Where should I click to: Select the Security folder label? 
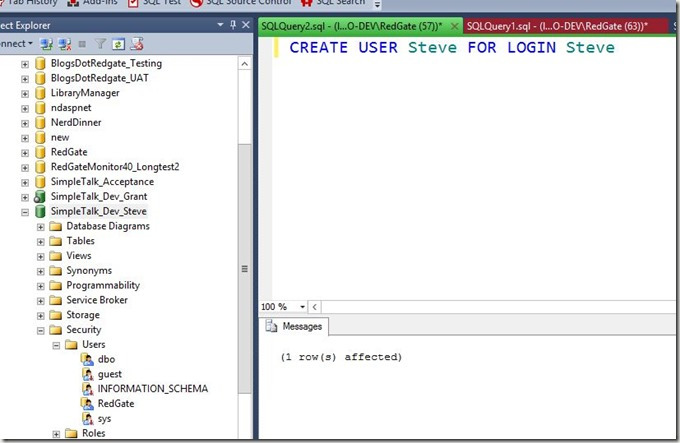pos(84,330)
